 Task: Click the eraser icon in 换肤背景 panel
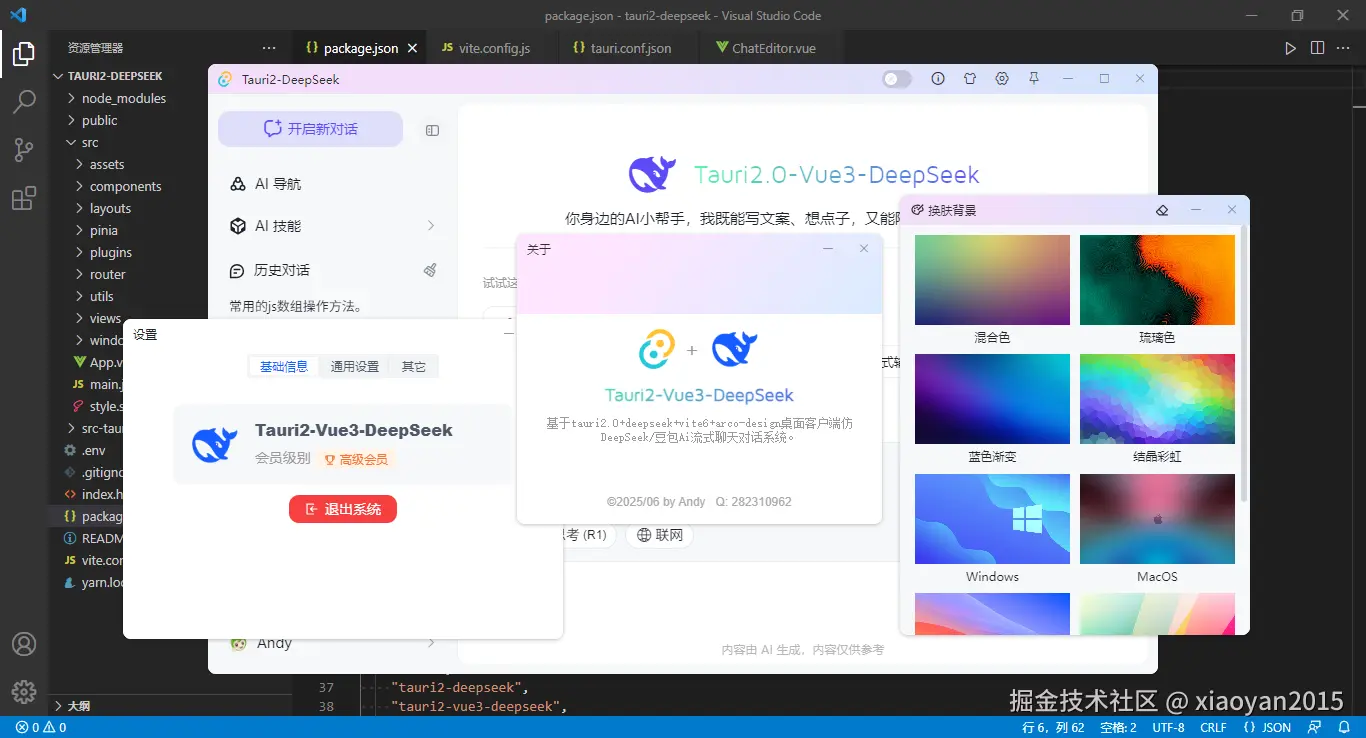(x=1162, y=210)
